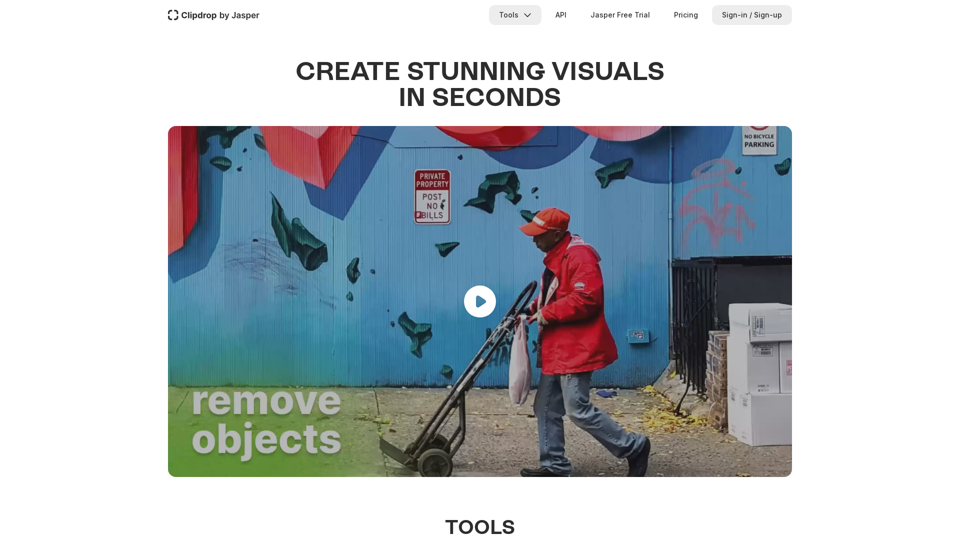Click the man's red cap

[544, 221]
